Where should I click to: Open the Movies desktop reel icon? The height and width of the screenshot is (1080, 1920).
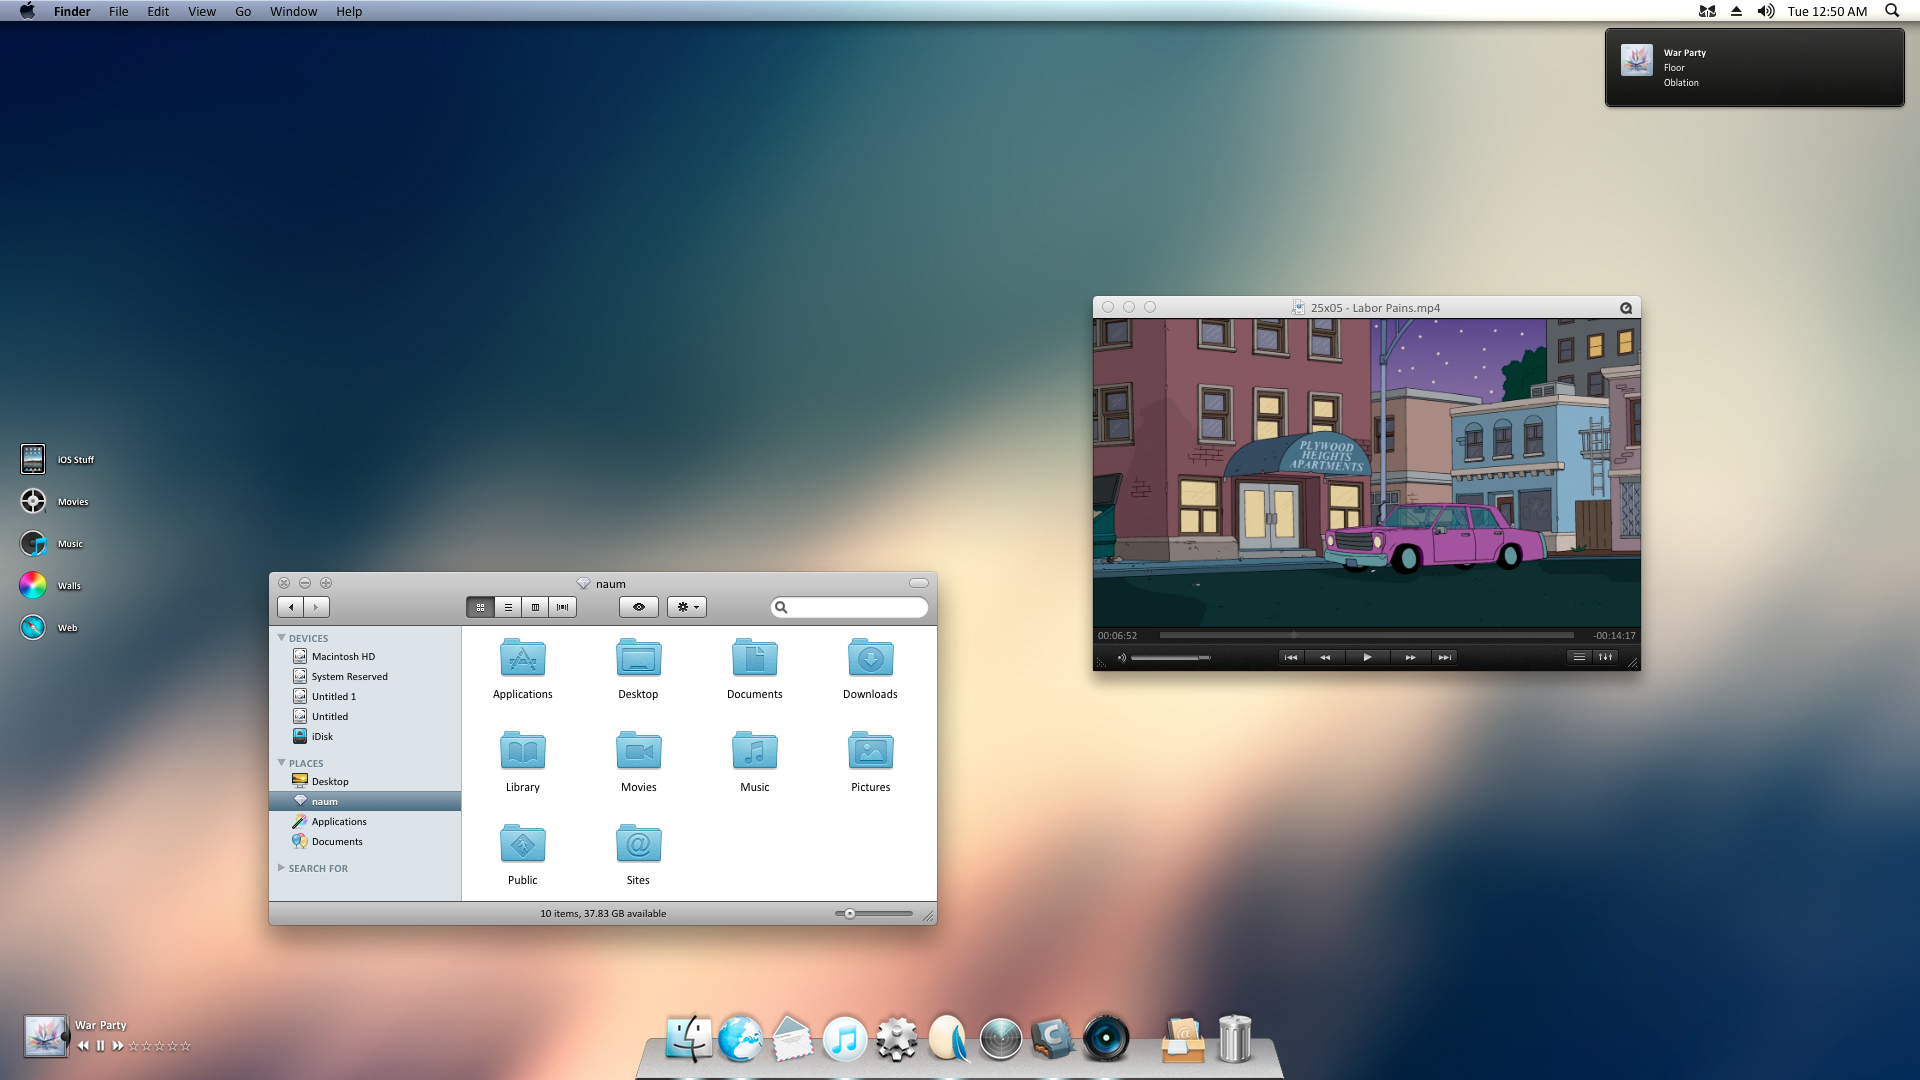[x=33, y=501]
